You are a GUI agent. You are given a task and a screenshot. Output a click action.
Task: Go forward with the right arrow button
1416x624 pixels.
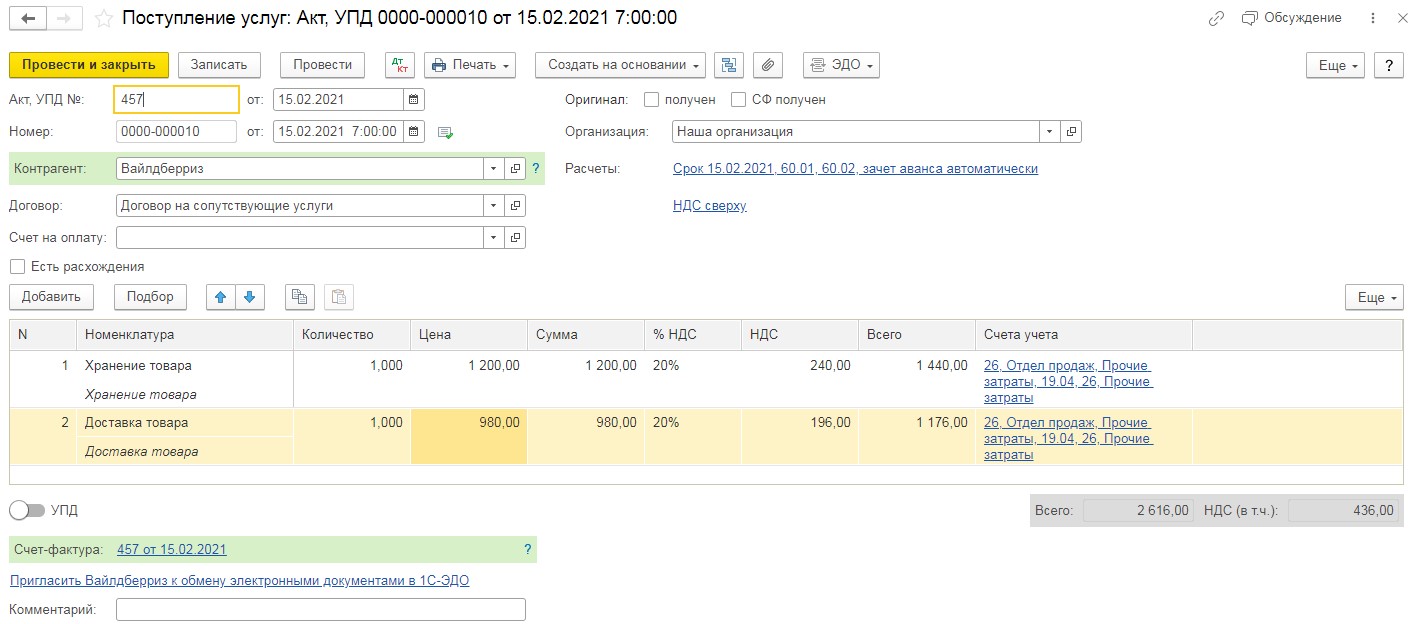[x=64, y=18]
